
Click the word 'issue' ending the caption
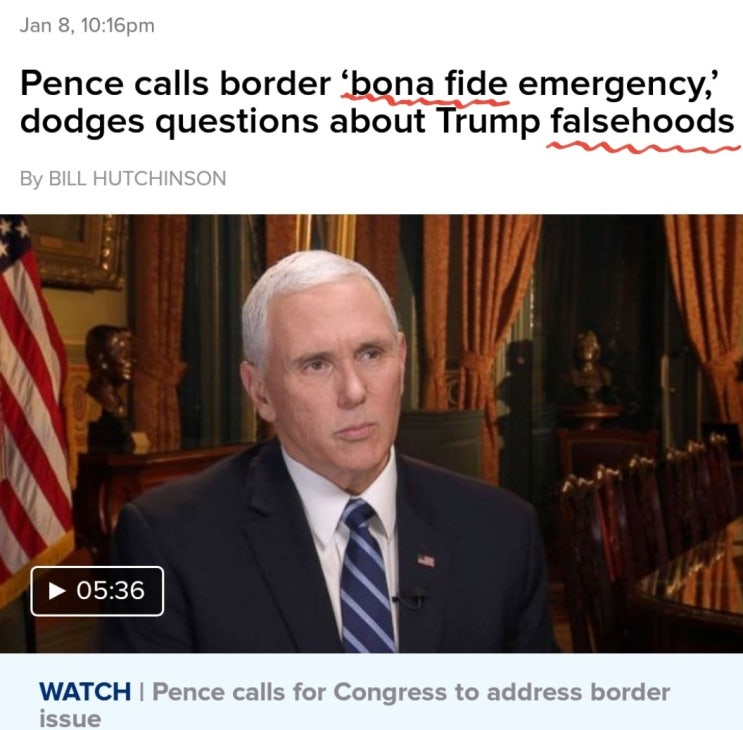70,718
